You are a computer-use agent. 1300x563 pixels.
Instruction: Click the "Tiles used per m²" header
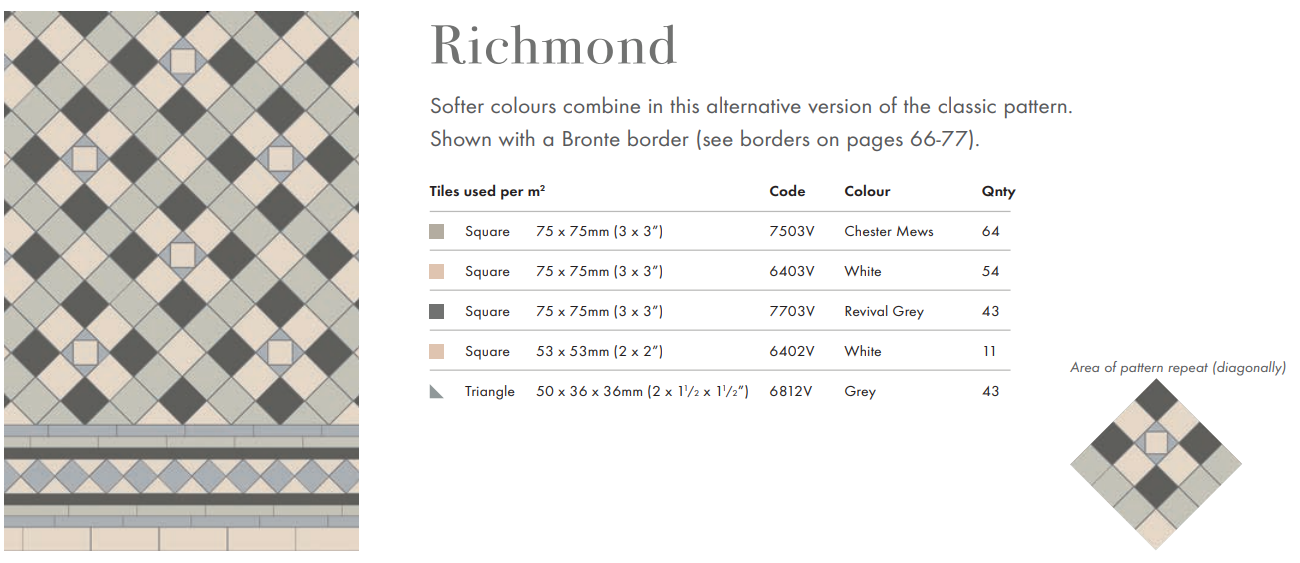click(x=487, y=191)
